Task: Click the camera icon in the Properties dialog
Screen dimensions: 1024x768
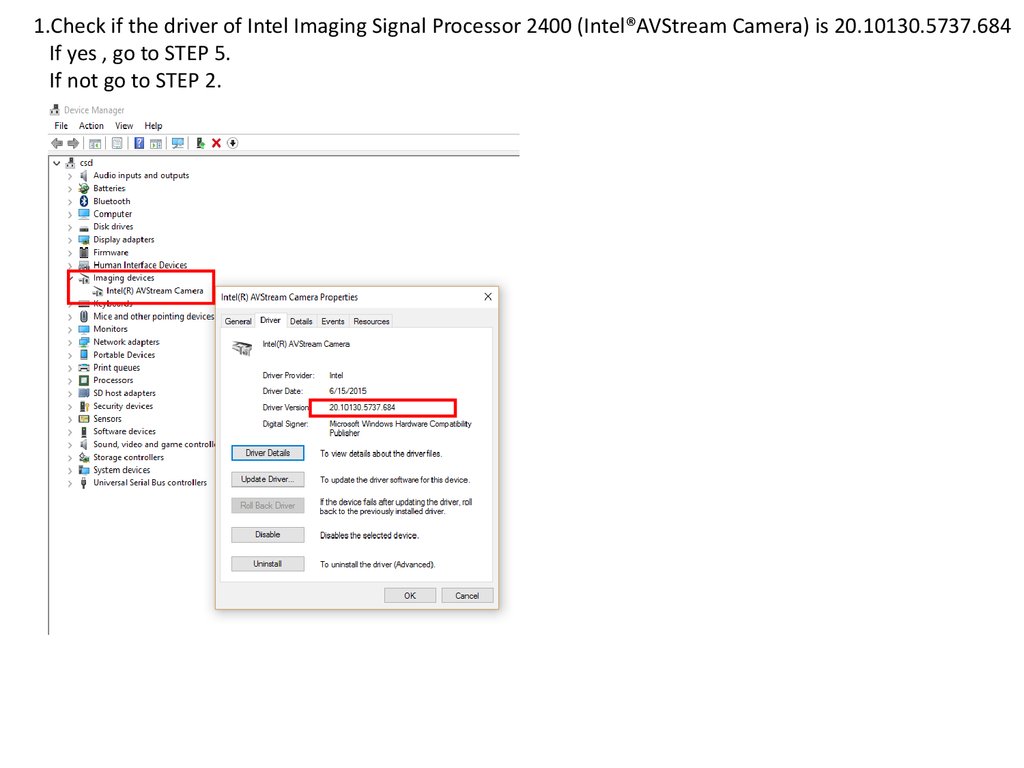Action: pos(242,348)
